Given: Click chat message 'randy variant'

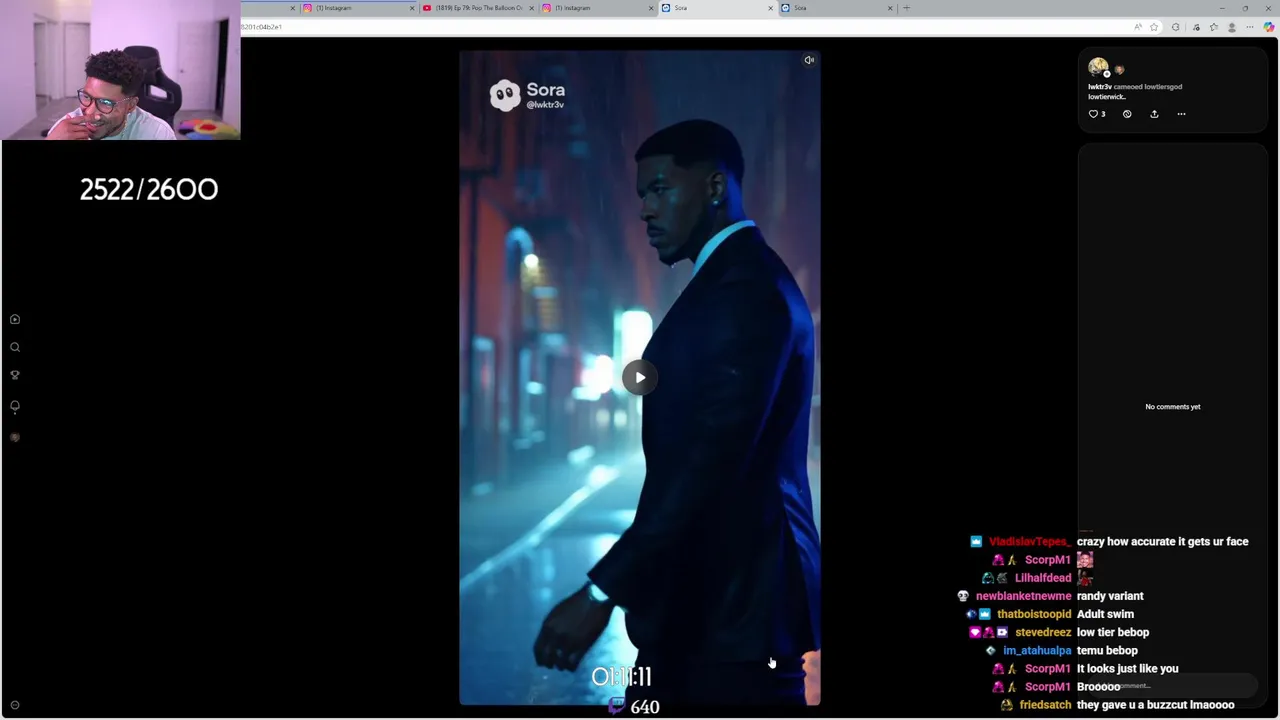Looking at the screenshot, I should 1110,596.
